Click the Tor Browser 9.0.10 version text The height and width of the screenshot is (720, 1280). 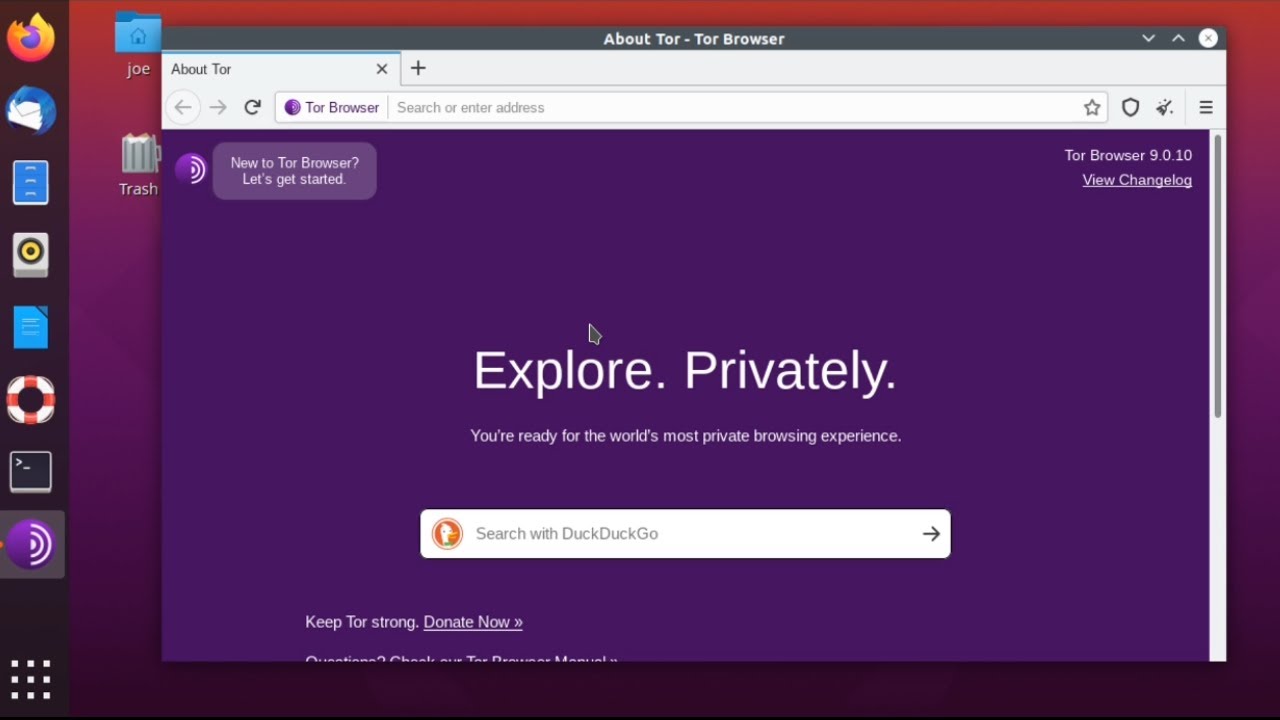click(1128, 155)
